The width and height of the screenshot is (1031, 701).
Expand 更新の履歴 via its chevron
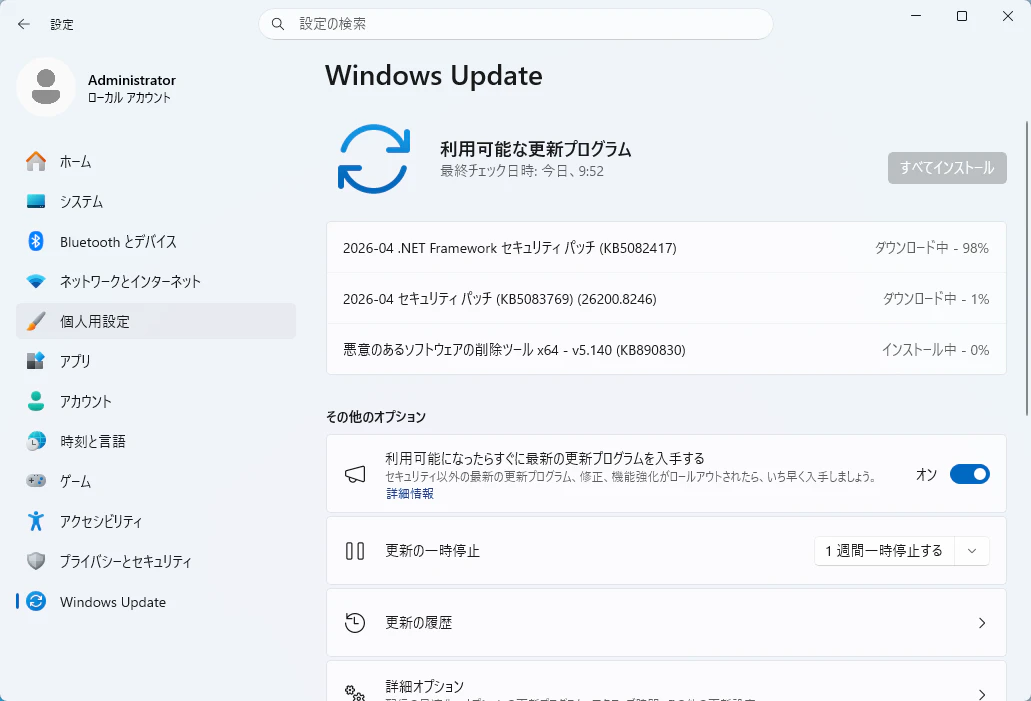[x=982, y=623]
